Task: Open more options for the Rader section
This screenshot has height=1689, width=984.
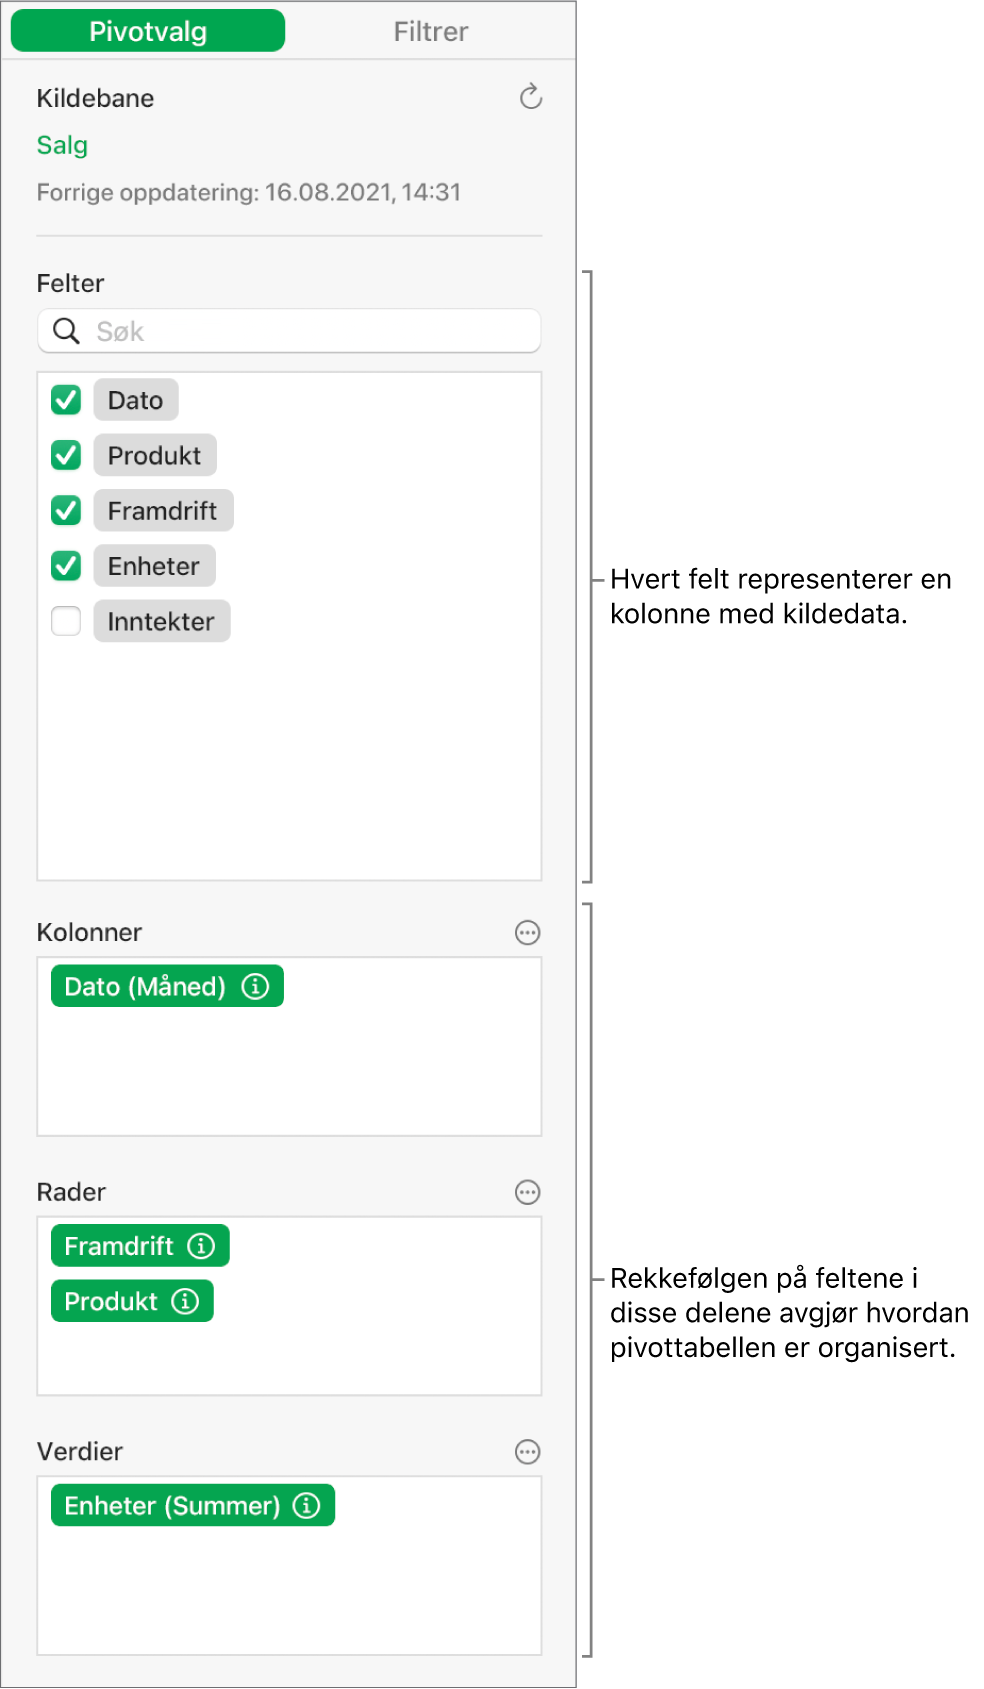Action: (527, 1192)
